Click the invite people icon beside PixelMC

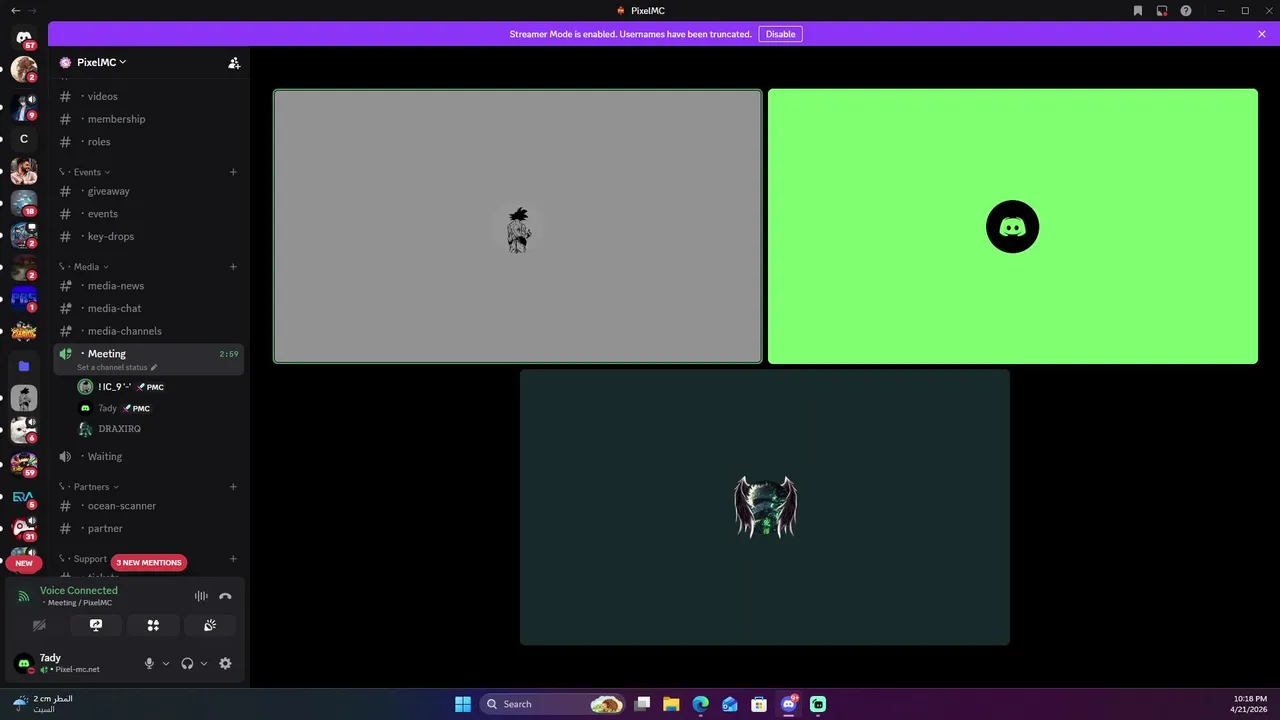[234, 62]
